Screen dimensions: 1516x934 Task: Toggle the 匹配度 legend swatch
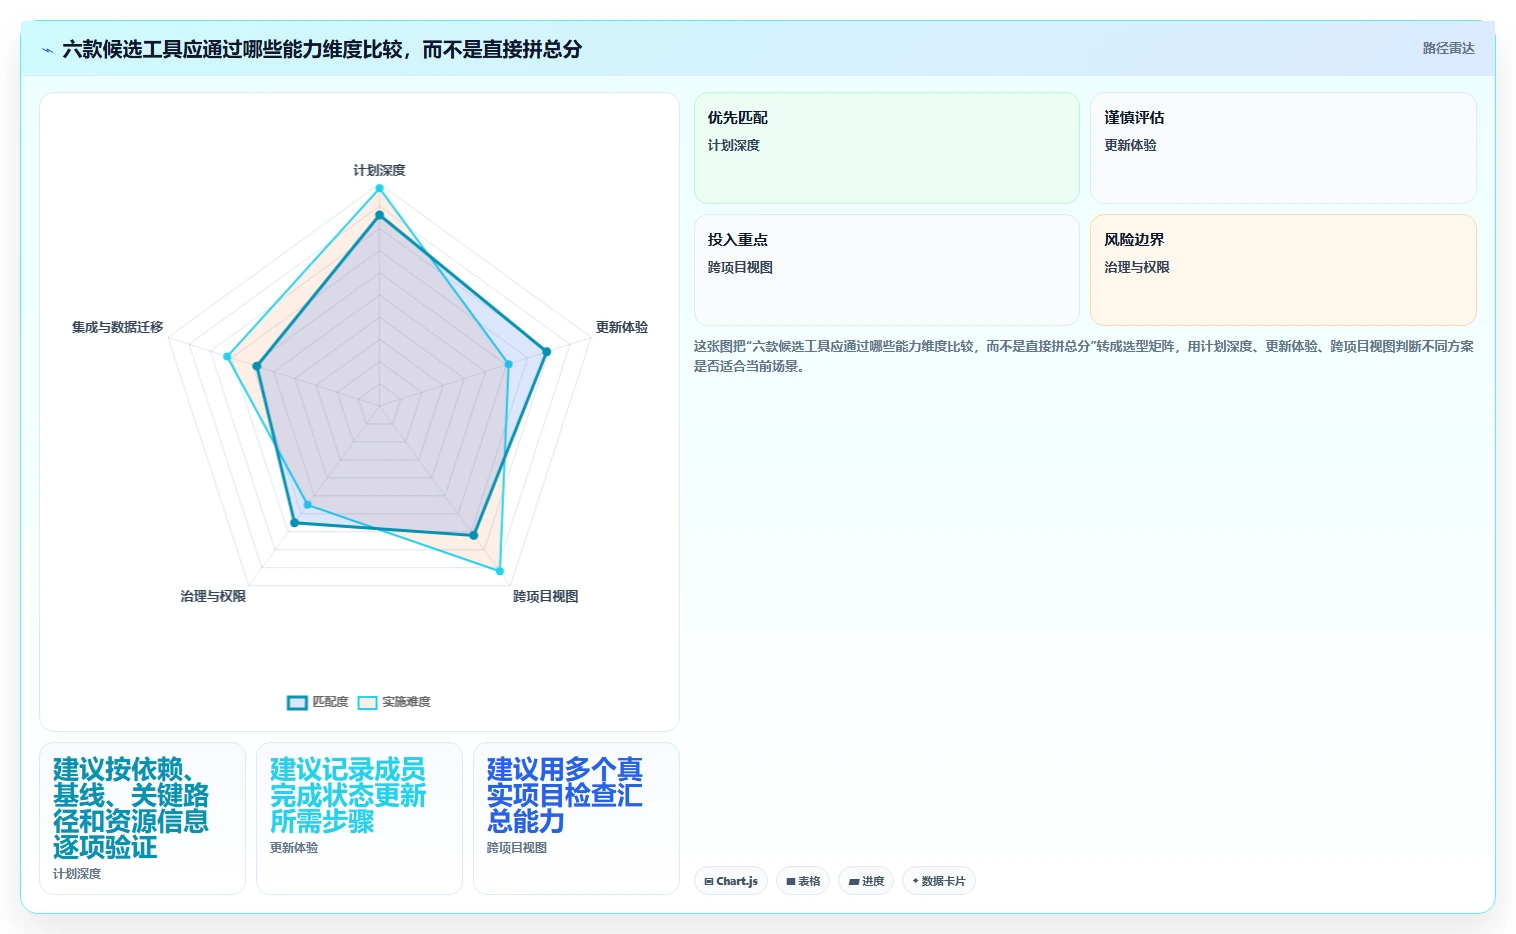tap(297, 702)
